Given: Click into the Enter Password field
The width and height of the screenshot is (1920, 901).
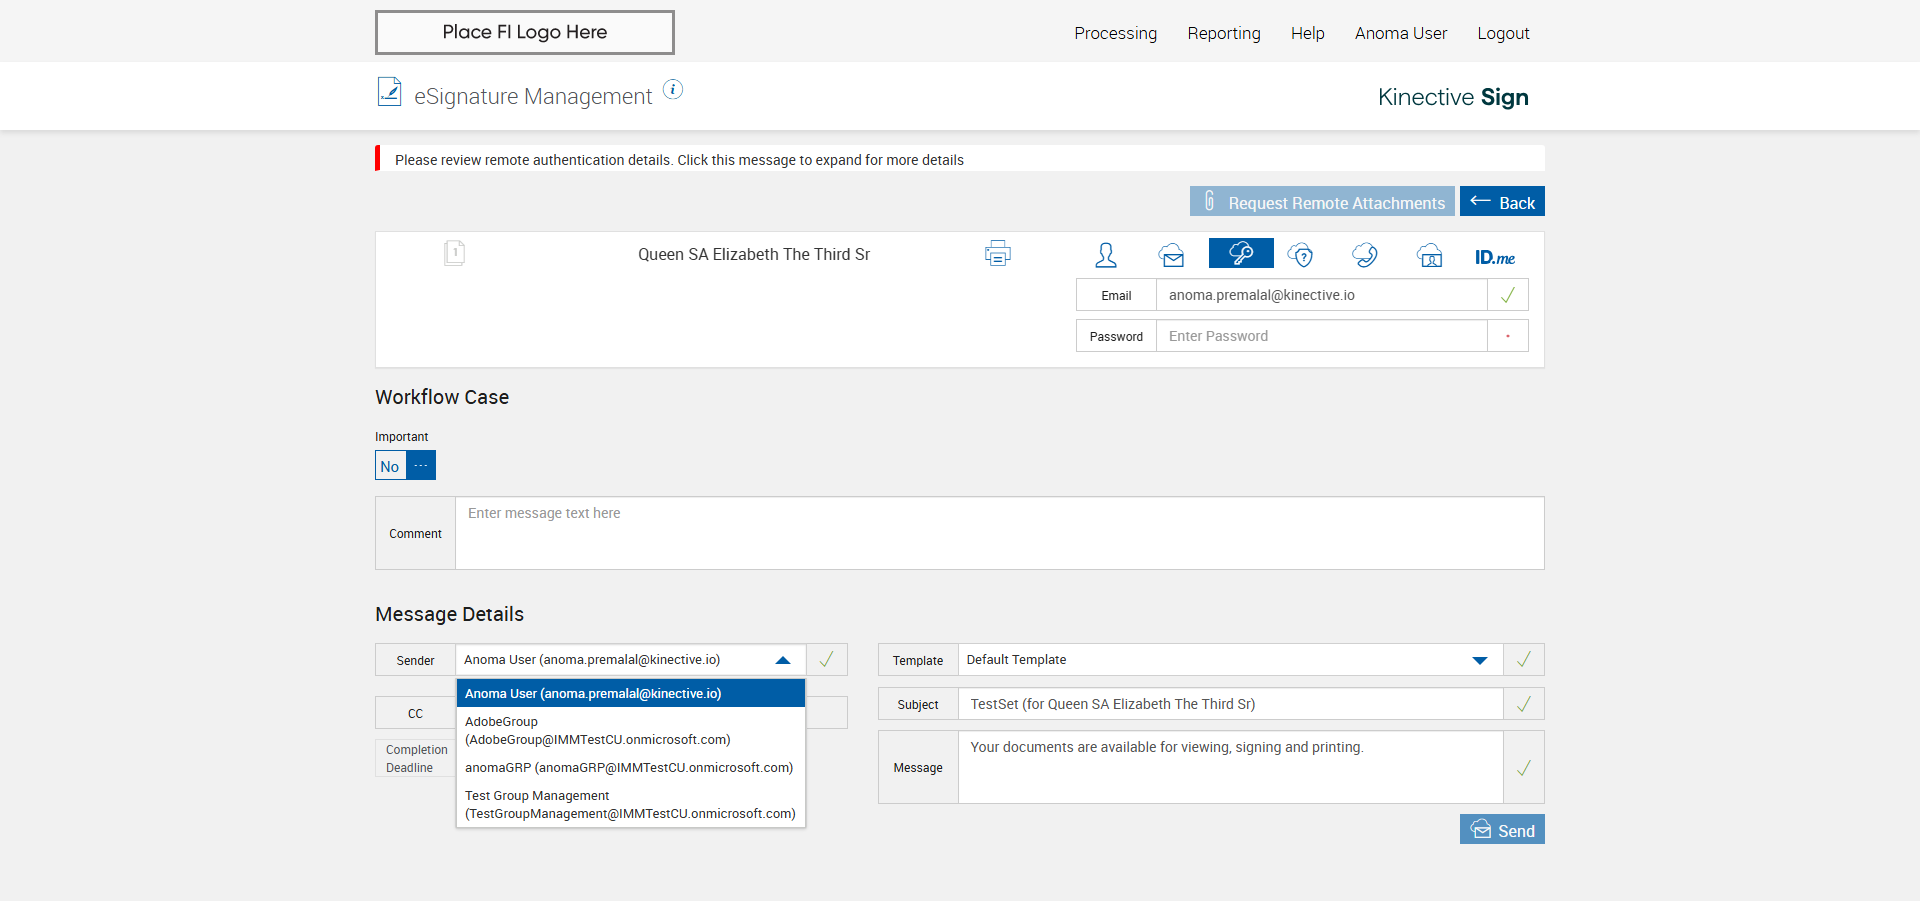Looking at the screenshot, I should (1321, 336).
